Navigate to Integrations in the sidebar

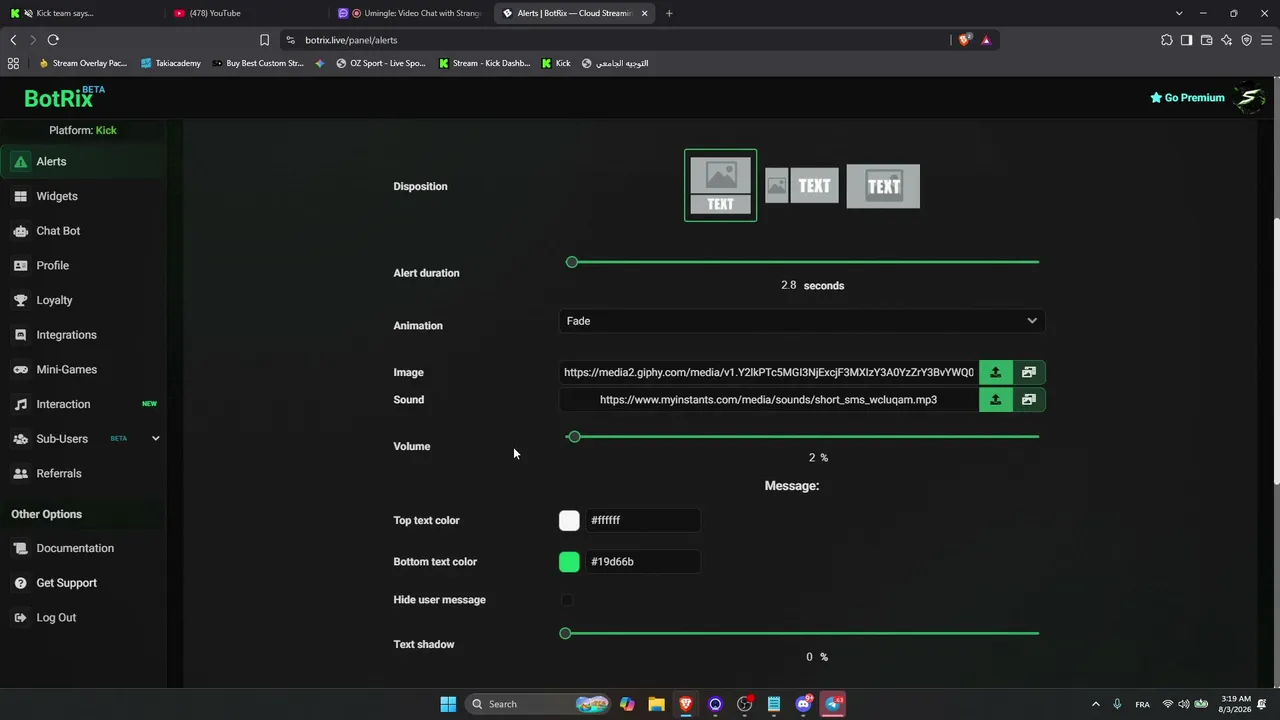[x=83, y=335]
